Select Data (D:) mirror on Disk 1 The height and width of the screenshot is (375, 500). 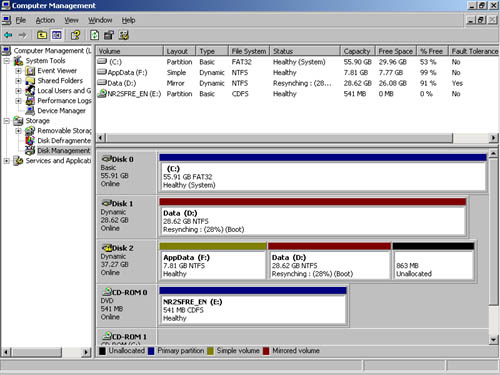click(x=312, y=217)
